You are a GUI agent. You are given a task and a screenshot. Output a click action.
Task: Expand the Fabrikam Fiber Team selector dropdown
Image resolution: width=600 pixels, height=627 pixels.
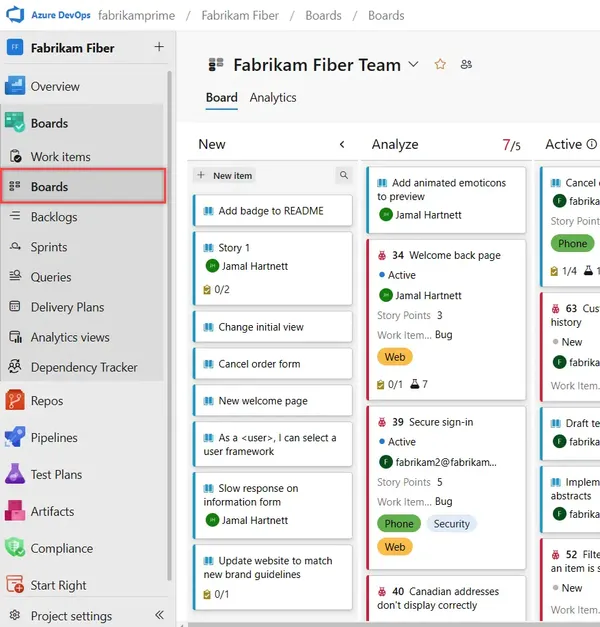coord(413,64)
